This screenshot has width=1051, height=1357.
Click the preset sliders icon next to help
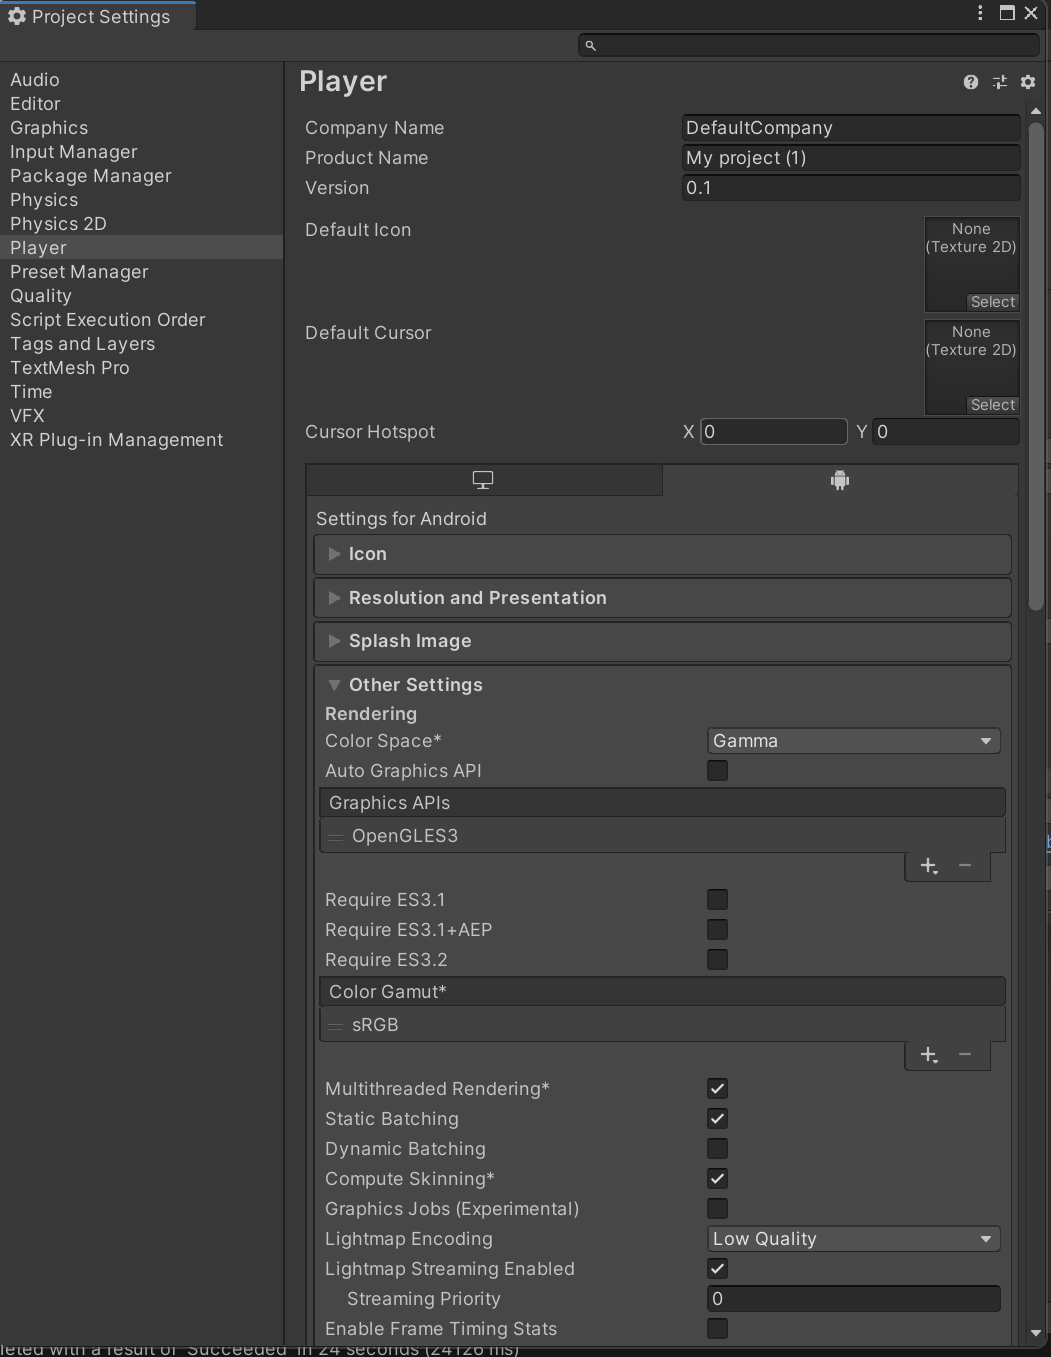(x=999, y=82)
